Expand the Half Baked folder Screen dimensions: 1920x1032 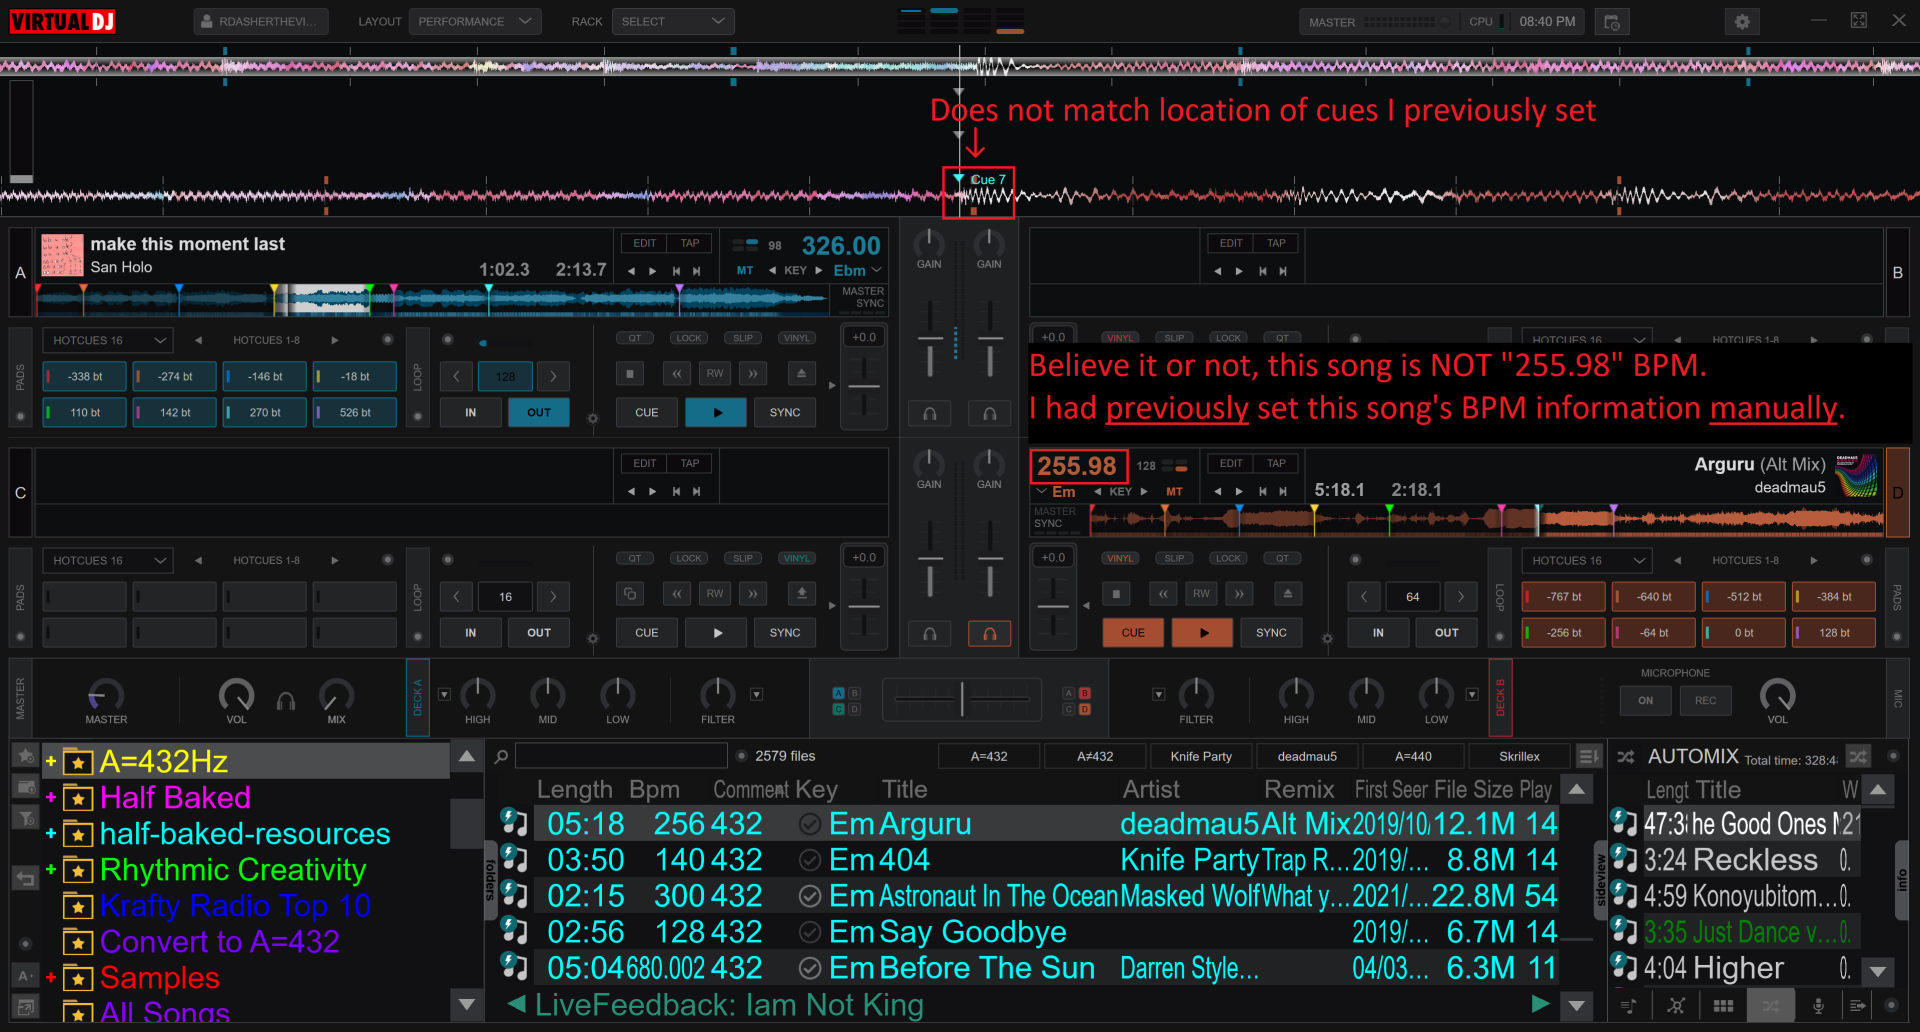tap(50, 798)
